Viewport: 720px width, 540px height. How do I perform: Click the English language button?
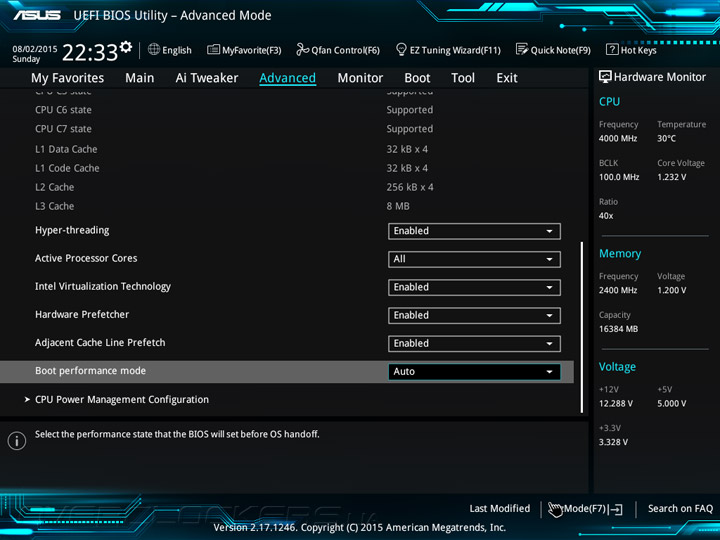click(x=170, y=50)
